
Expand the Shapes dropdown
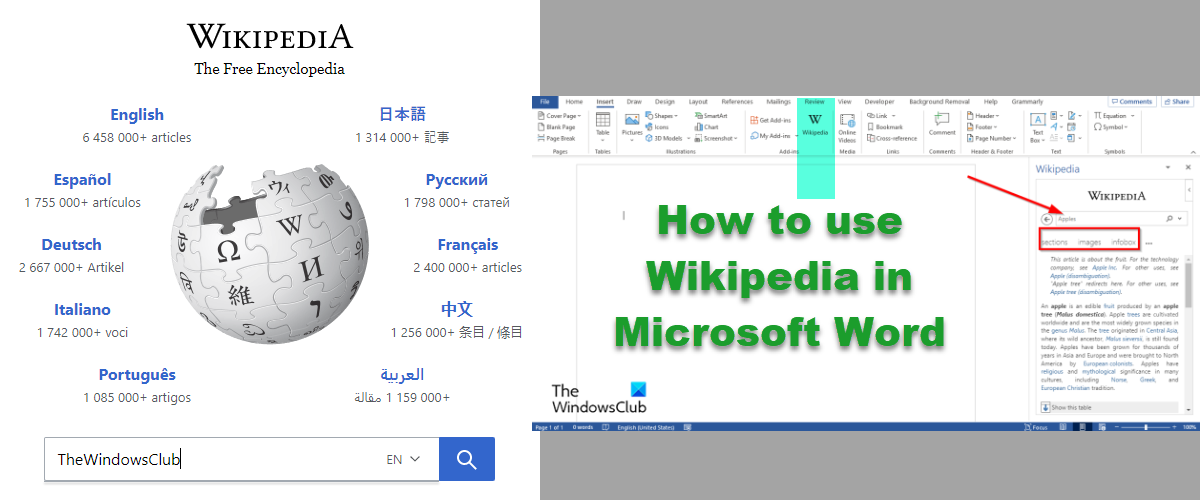pyautogui.click(x=676, y=116)
